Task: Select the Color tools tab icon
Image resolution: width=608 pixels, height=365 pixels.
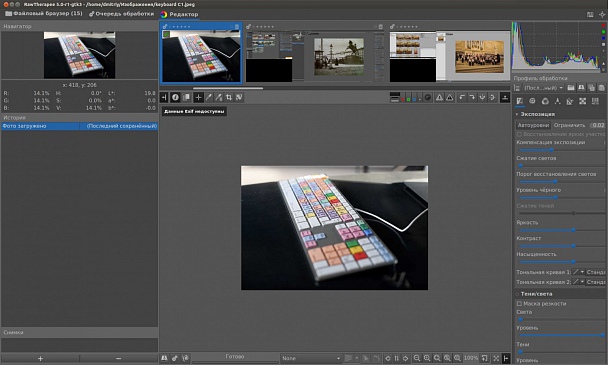Action: pos(545,101)
